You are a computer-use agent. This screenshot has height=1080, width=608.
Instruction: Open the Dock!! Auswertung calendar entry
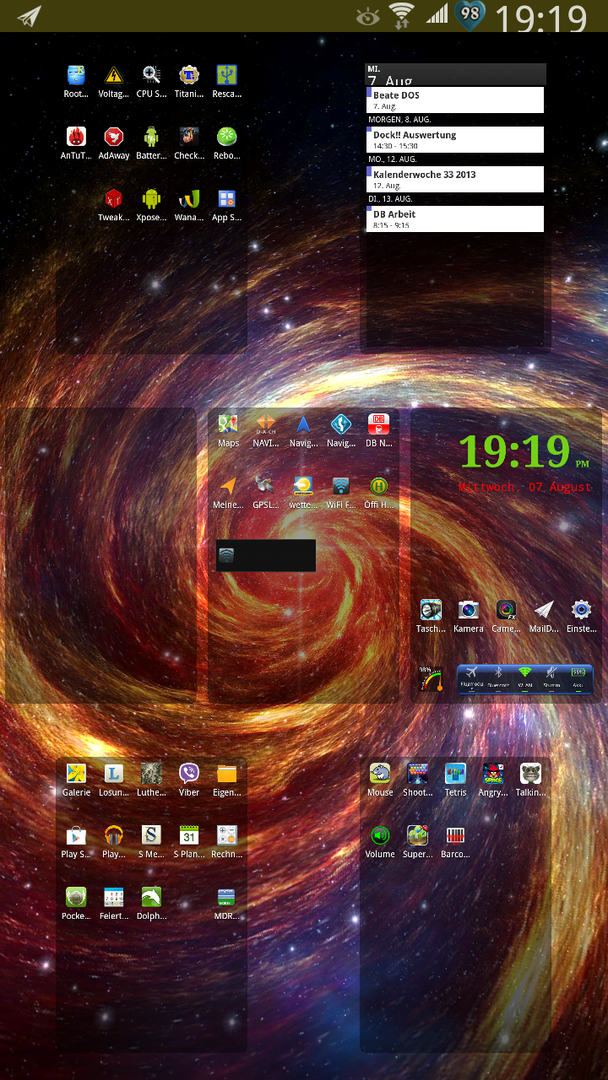coord(455,140)
